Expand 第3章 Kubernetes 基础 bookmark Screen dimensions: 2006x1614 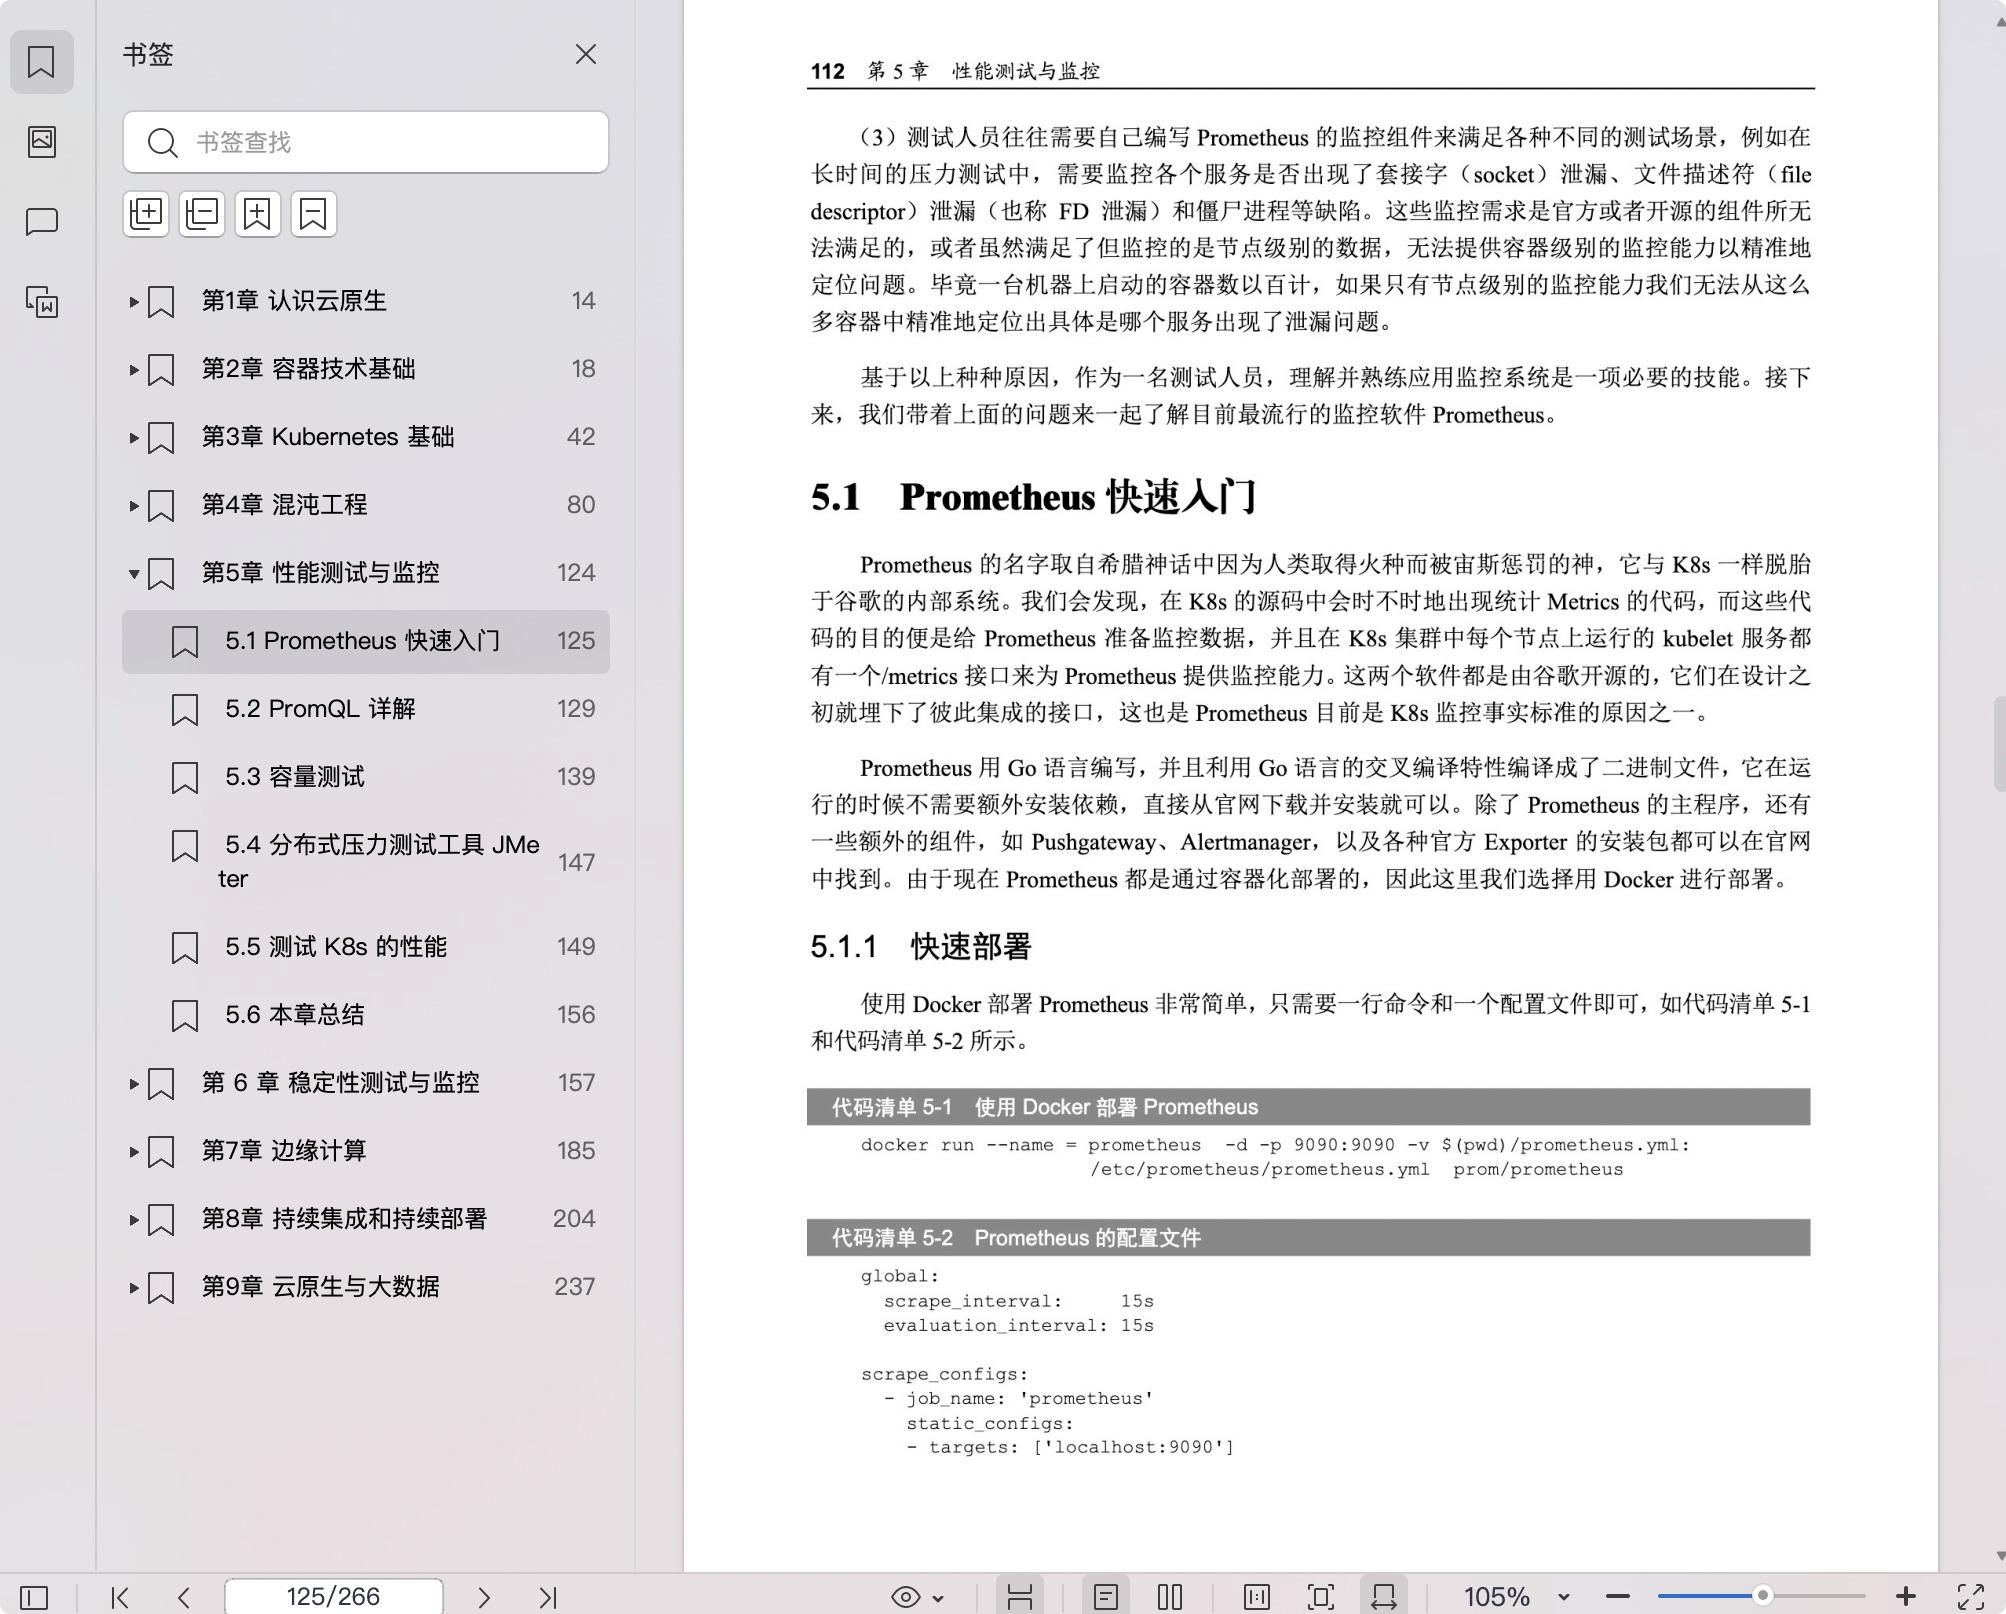coord(133,437)
